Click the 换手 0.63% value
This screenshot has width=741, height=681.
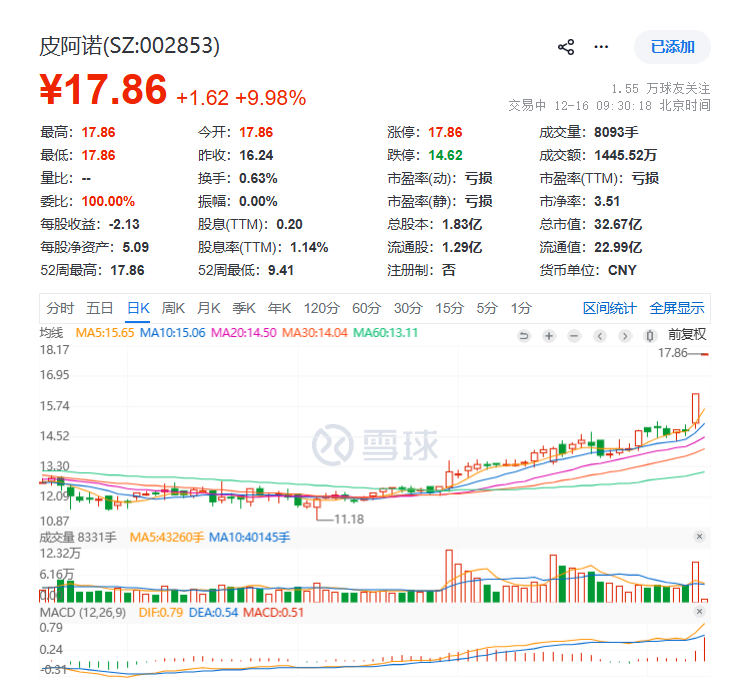pyautogui.click(x=258, y=178)
